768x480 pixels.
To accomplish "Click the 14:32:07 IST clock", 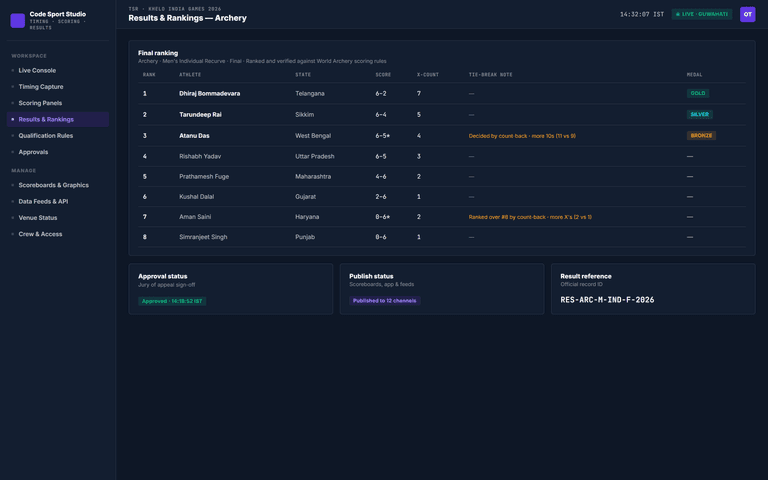I will pos(642,14).
